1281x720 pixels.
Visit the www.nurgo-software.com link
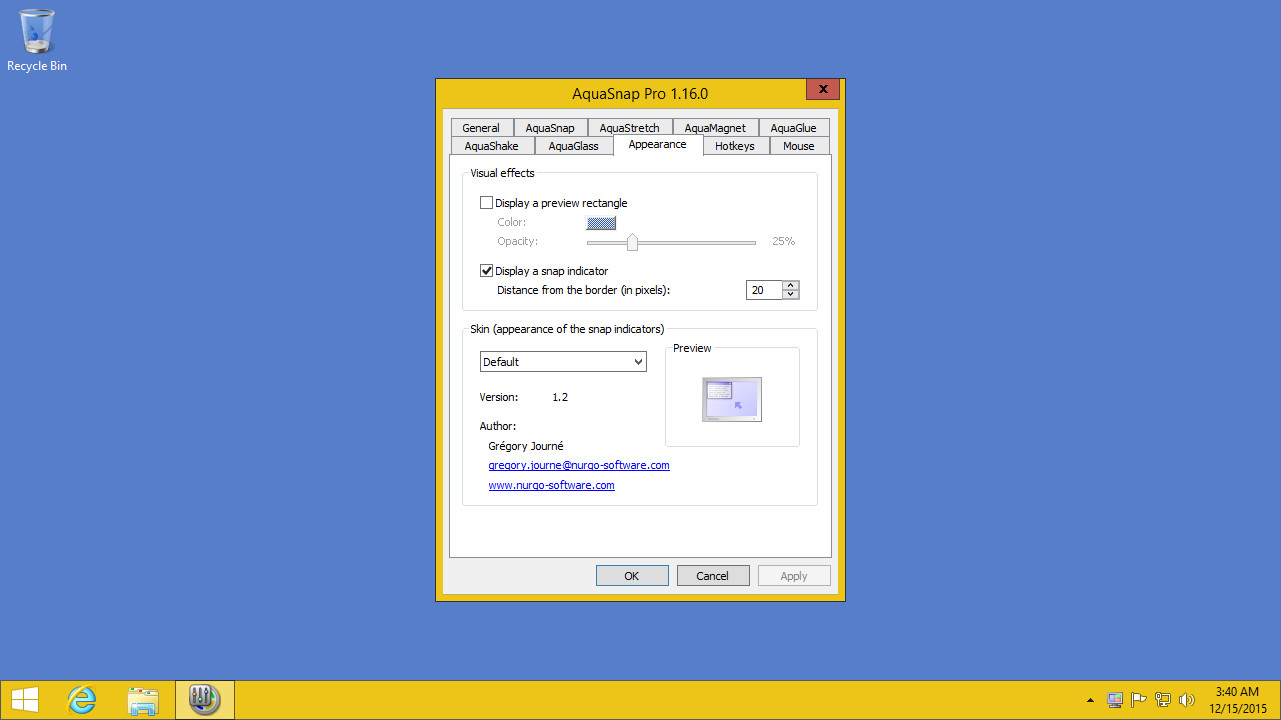[x=551, y=485]
